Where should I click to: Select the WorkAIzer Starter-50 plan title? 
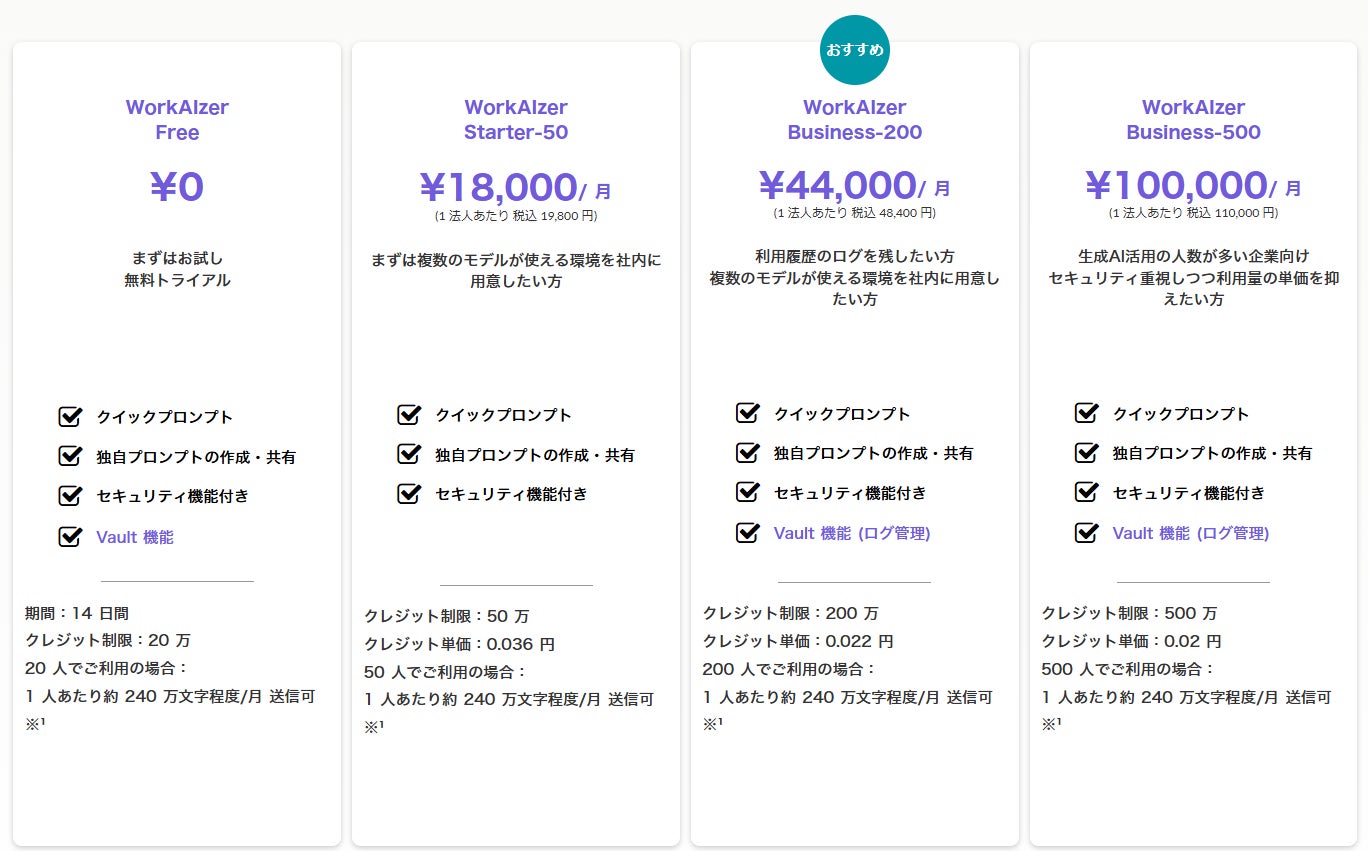[x=516, y=120]
